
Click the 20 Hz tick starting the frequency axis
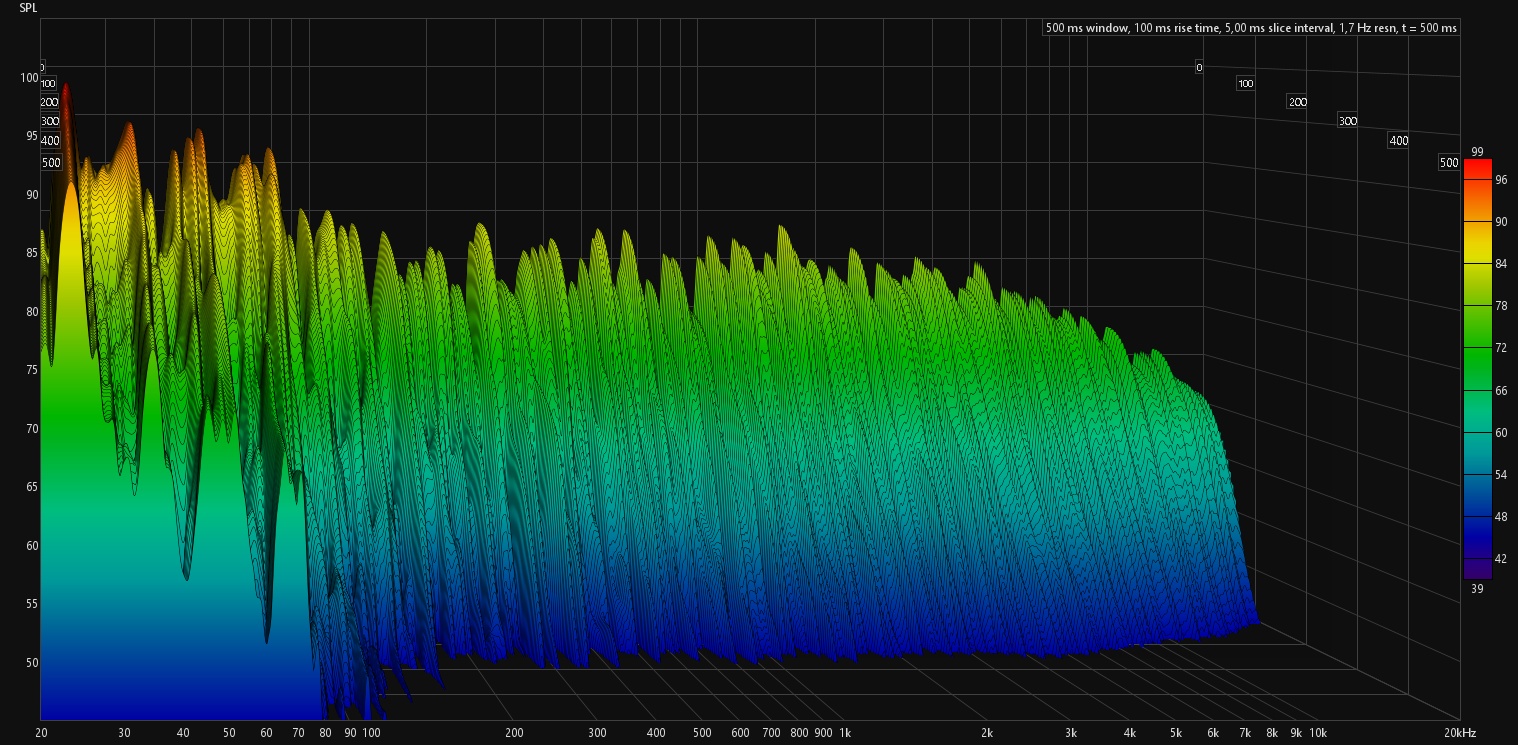coord(41,733)
